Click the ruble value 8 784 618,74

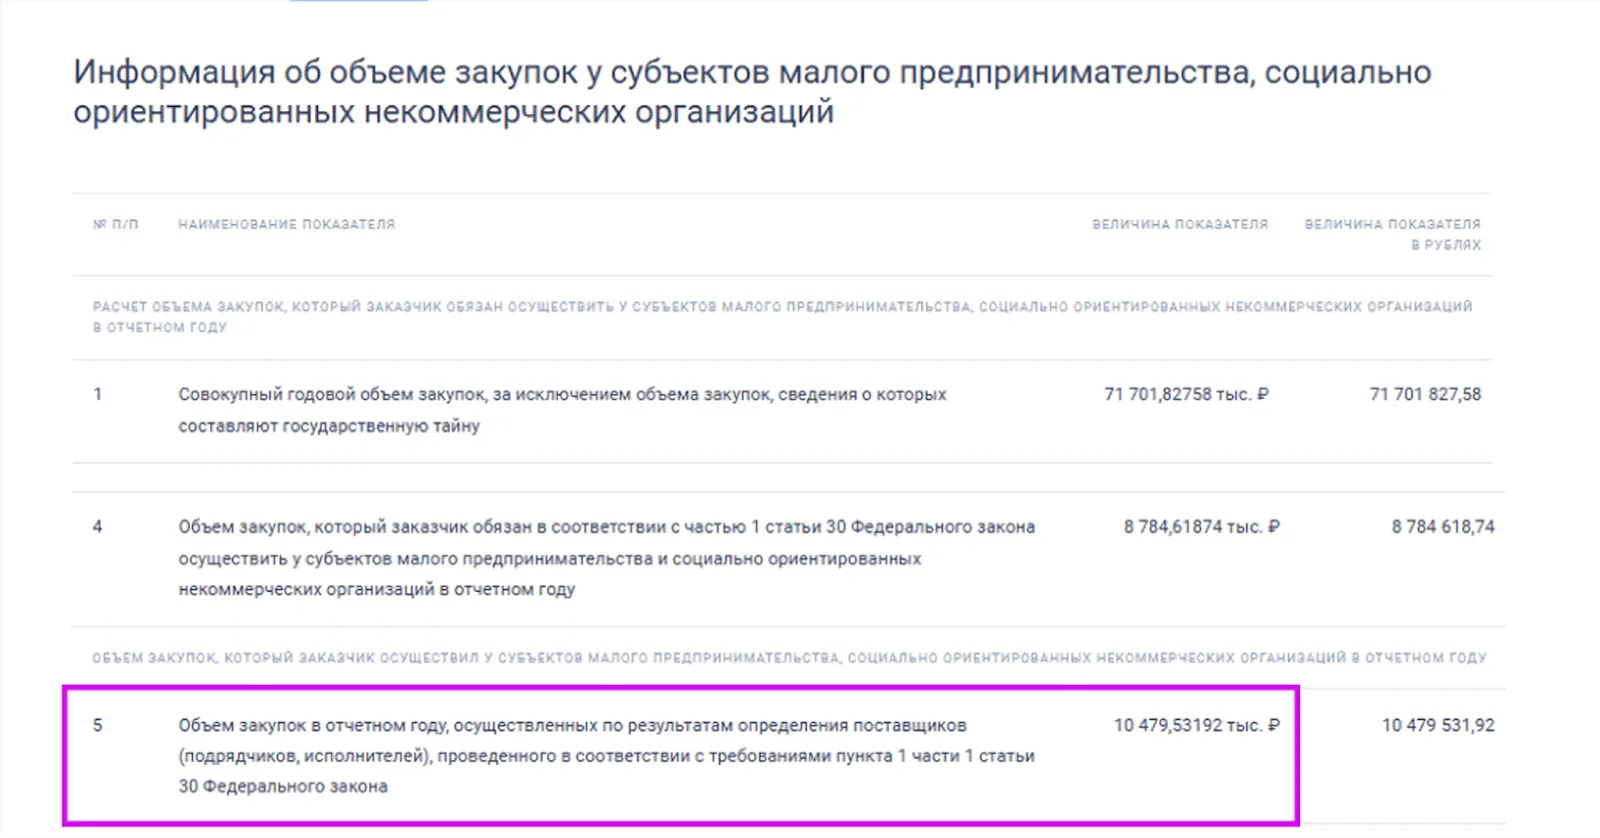pos(1442,526)
